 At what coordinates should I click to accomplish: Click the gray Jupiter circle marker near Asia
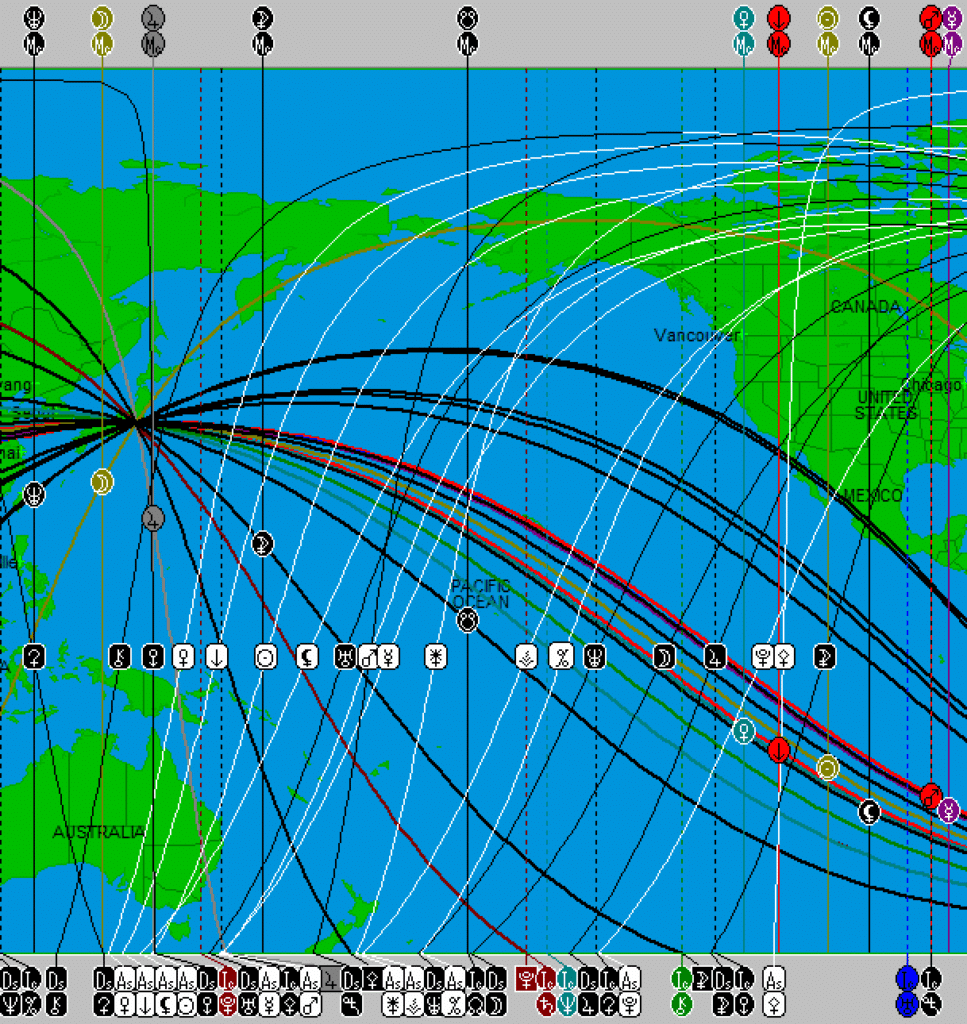[153, 517]
